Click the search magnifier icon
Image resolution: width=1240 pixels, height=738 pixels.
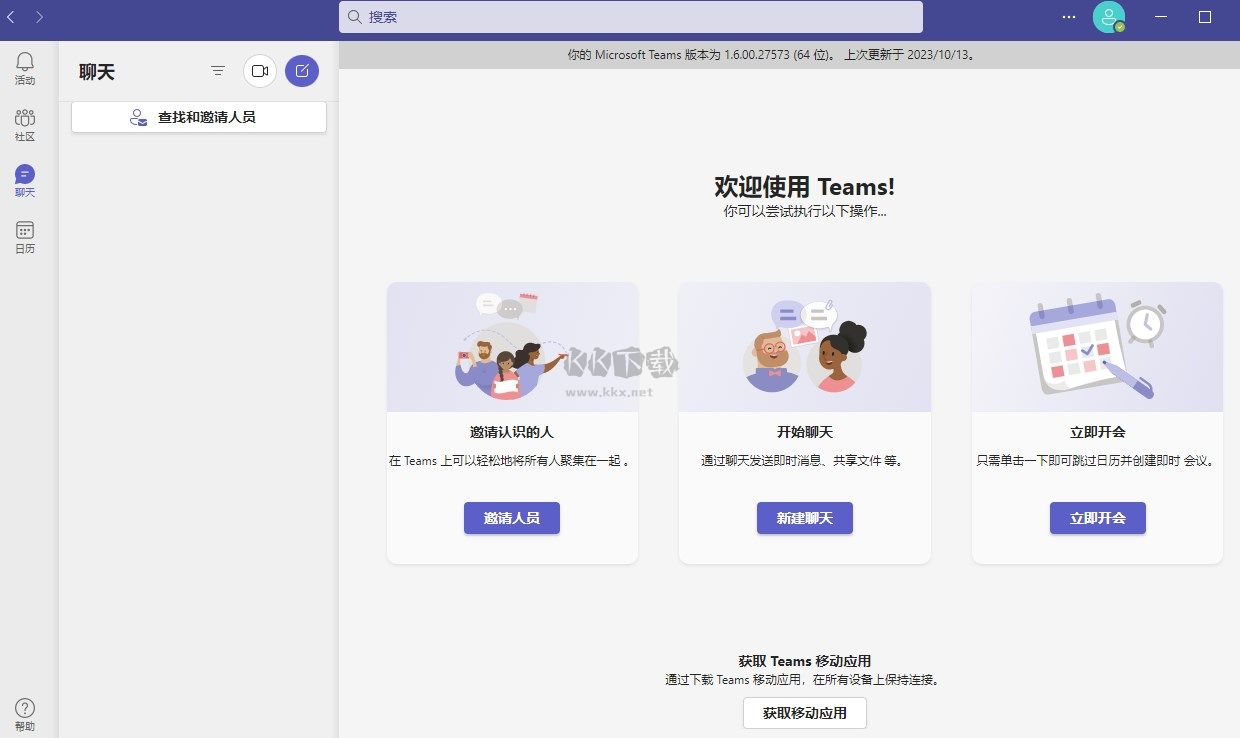pyautogui.click(x=353, y=16)
